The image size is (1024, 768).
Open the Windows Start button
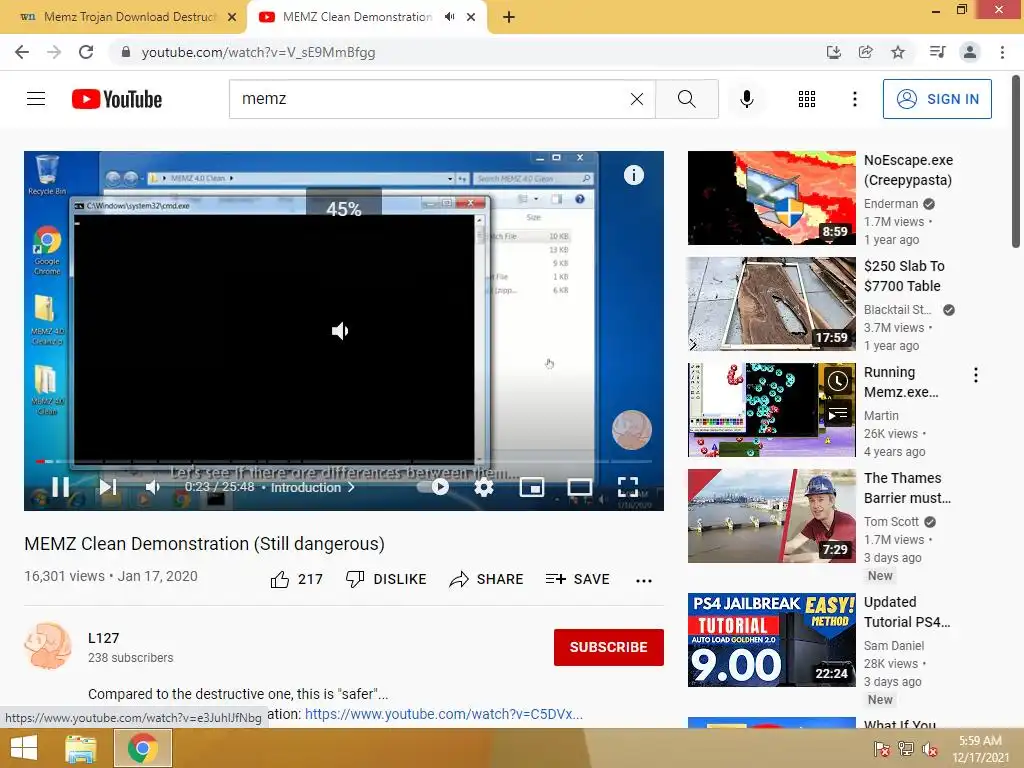click(24, 748)
